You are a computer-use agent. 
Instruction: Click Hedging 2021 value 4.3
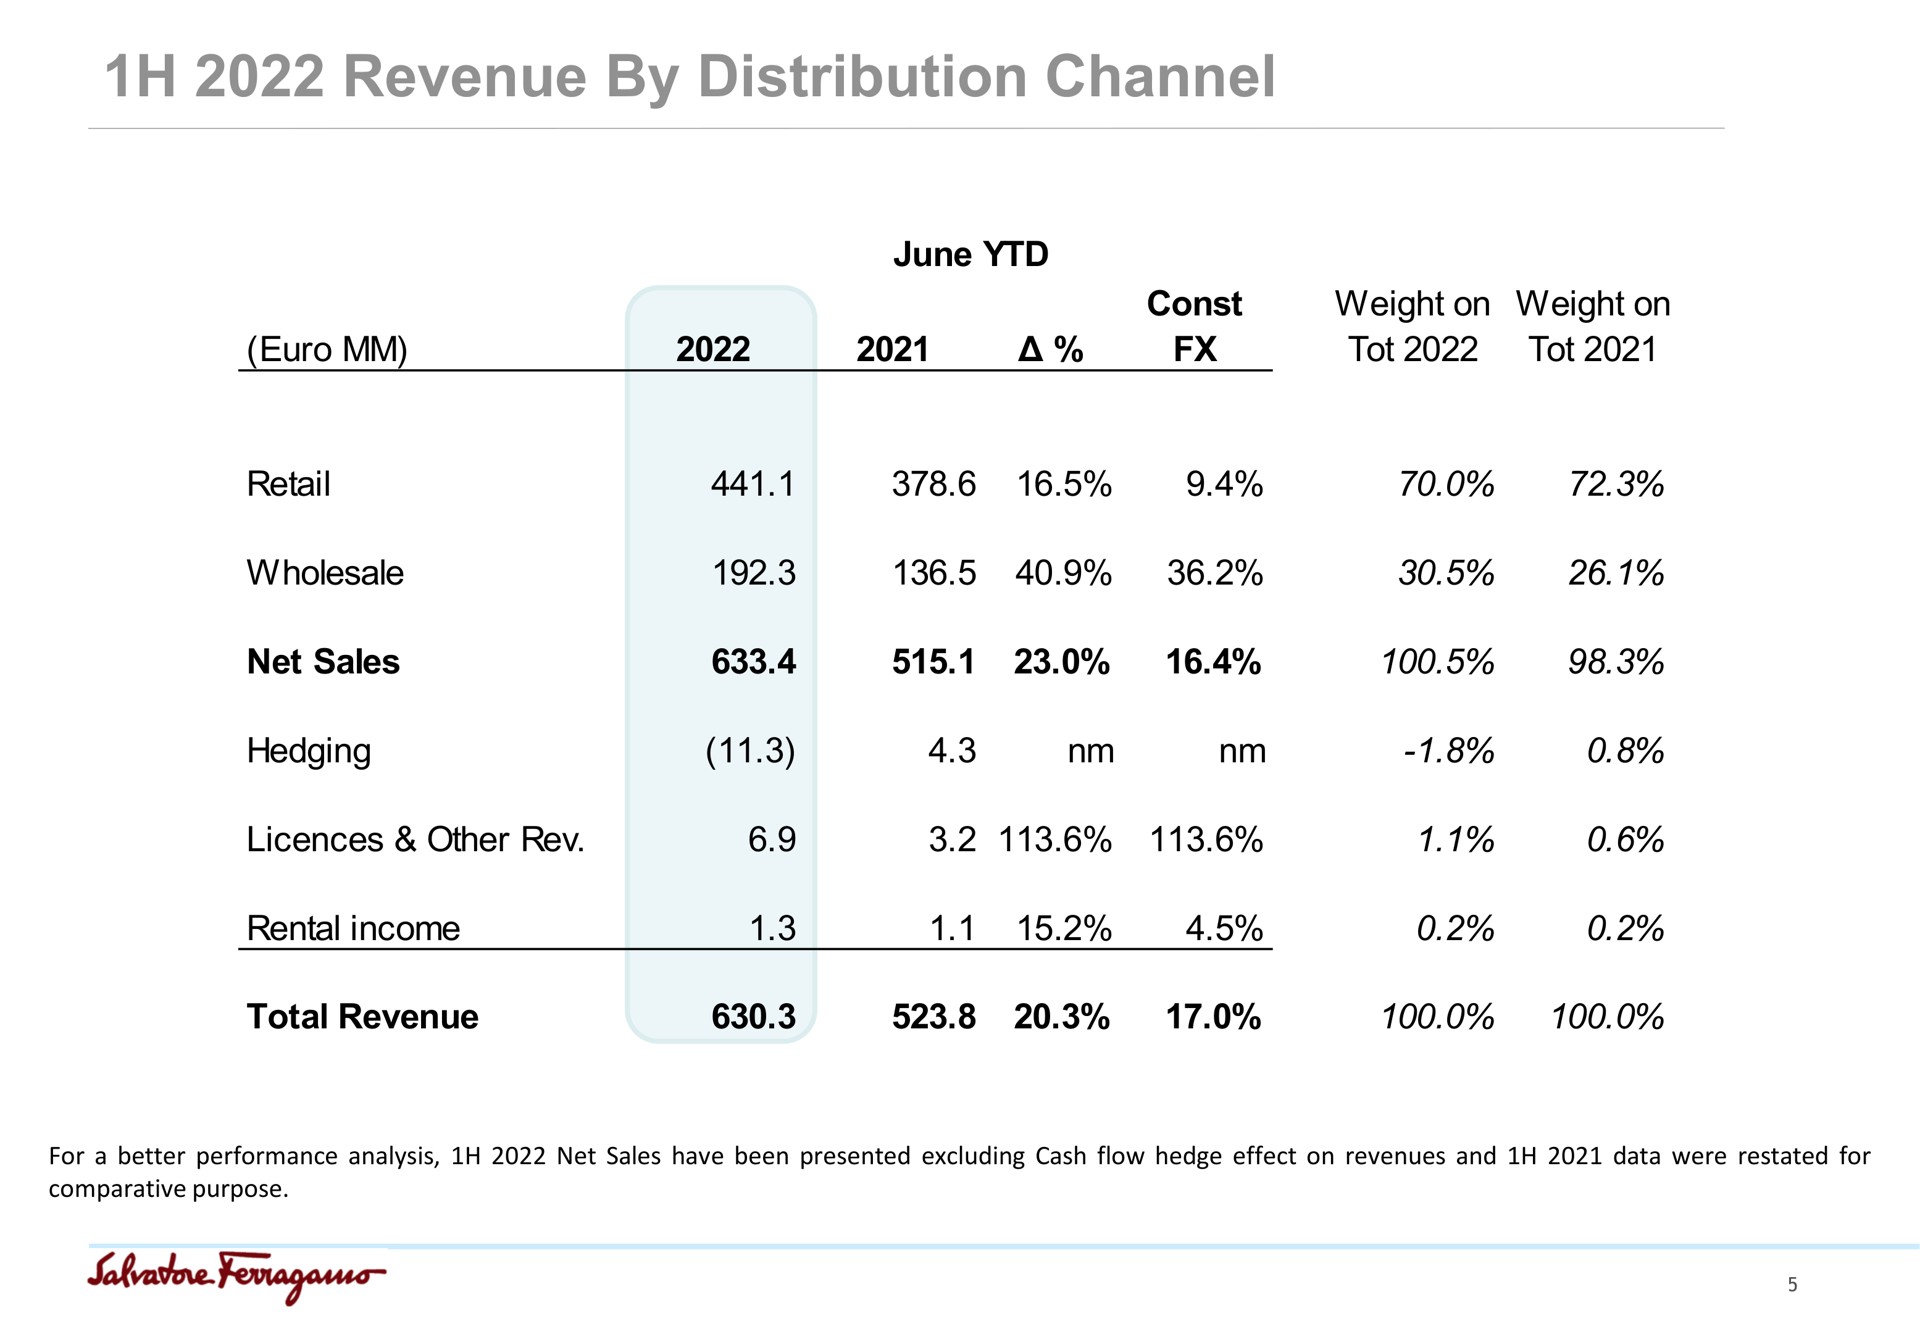click(951, 751)
